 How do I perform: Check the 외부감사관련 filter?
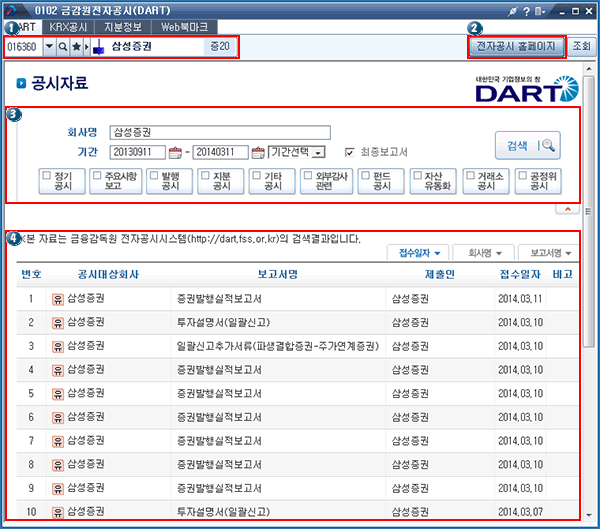tap(308, 176)
